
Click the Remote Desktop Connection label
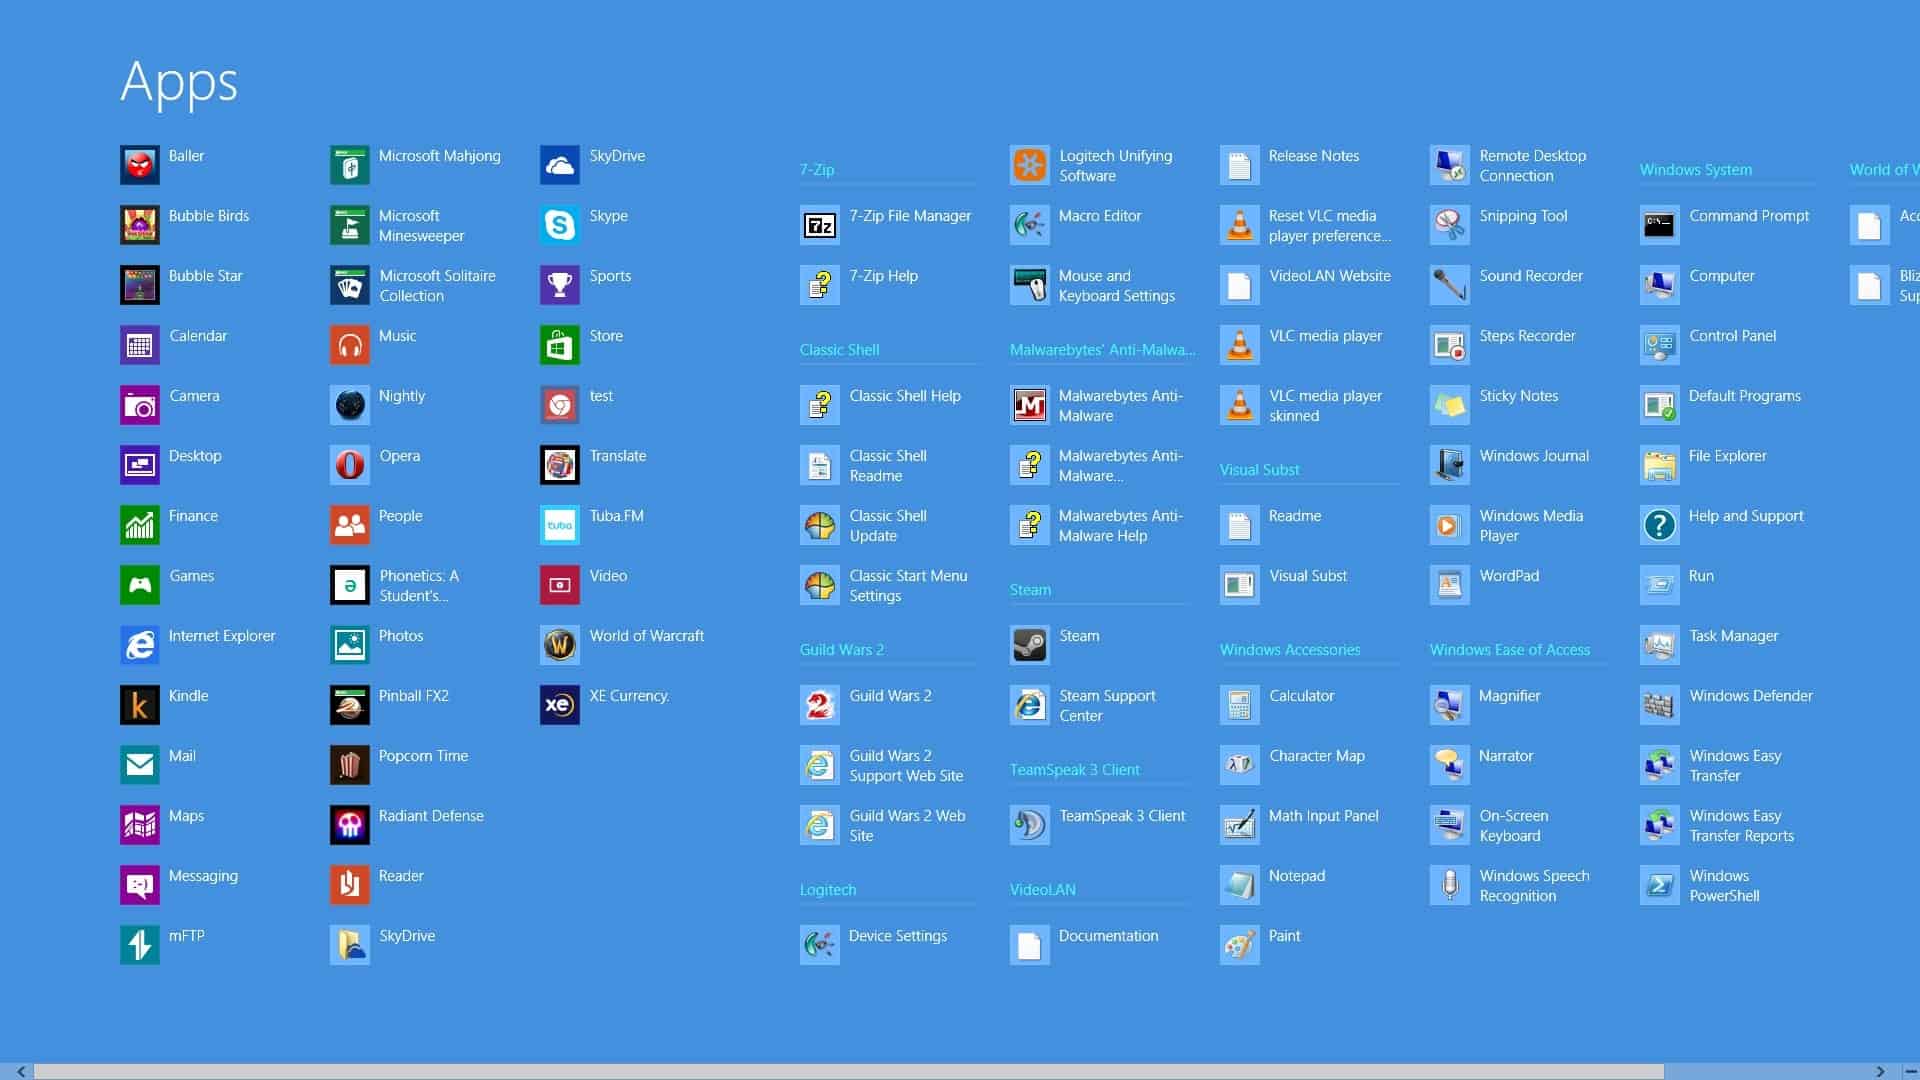(1533, 166)
